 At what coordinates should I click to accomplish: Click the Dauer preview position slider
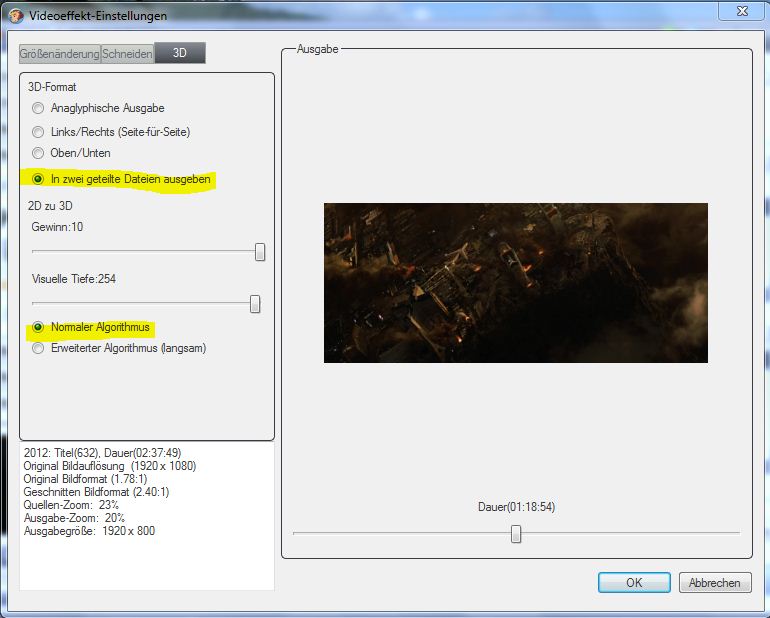click(516, 534)
